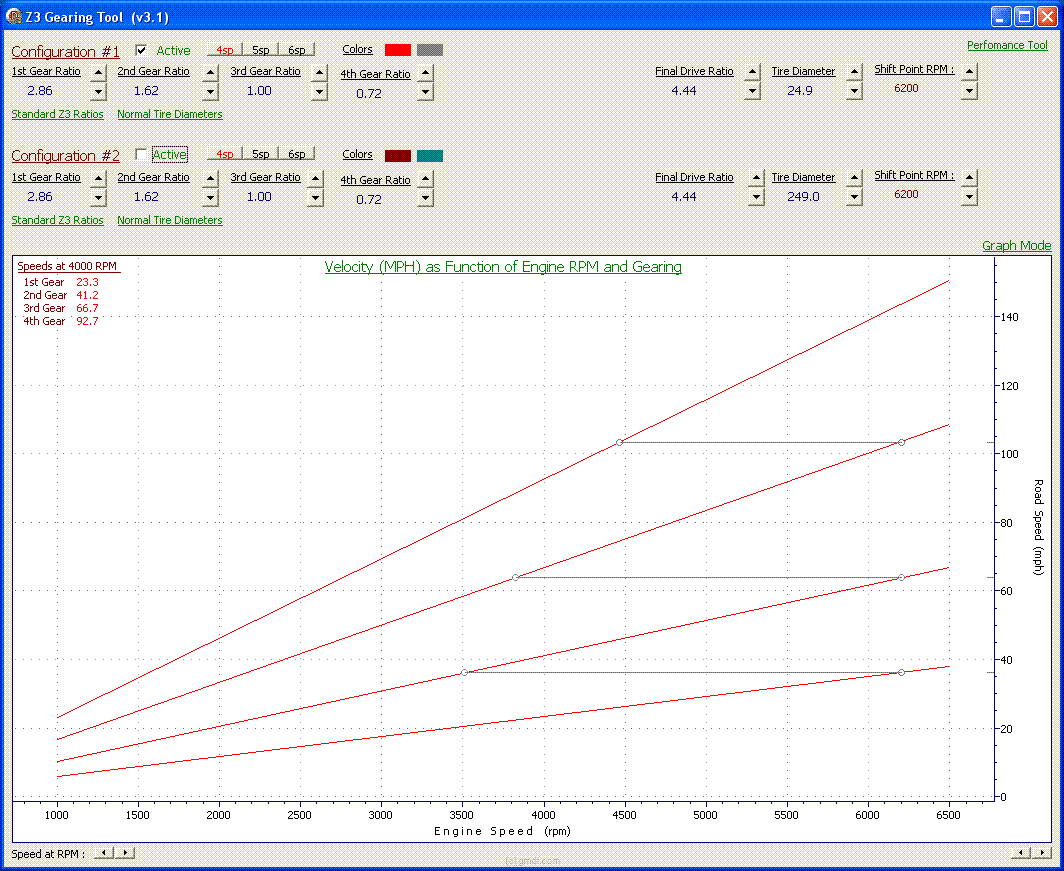Click Configuration #1 red color swatch

click(398, 50)
